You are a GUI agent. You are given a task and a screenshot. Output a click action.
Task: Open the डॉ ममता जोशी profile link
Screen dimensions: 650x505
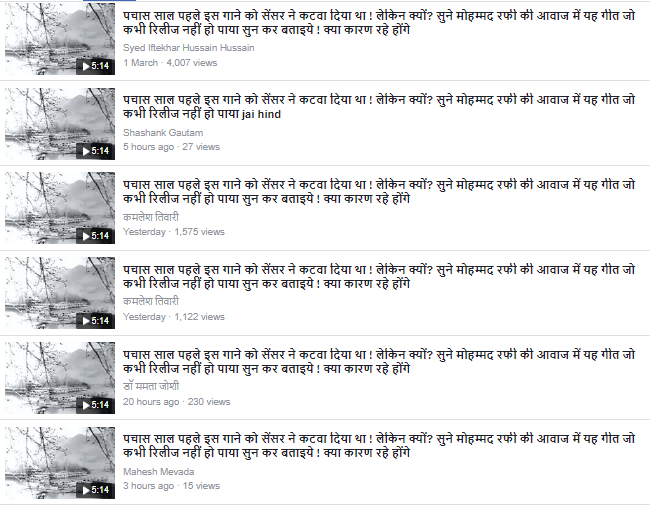point(151,386)
